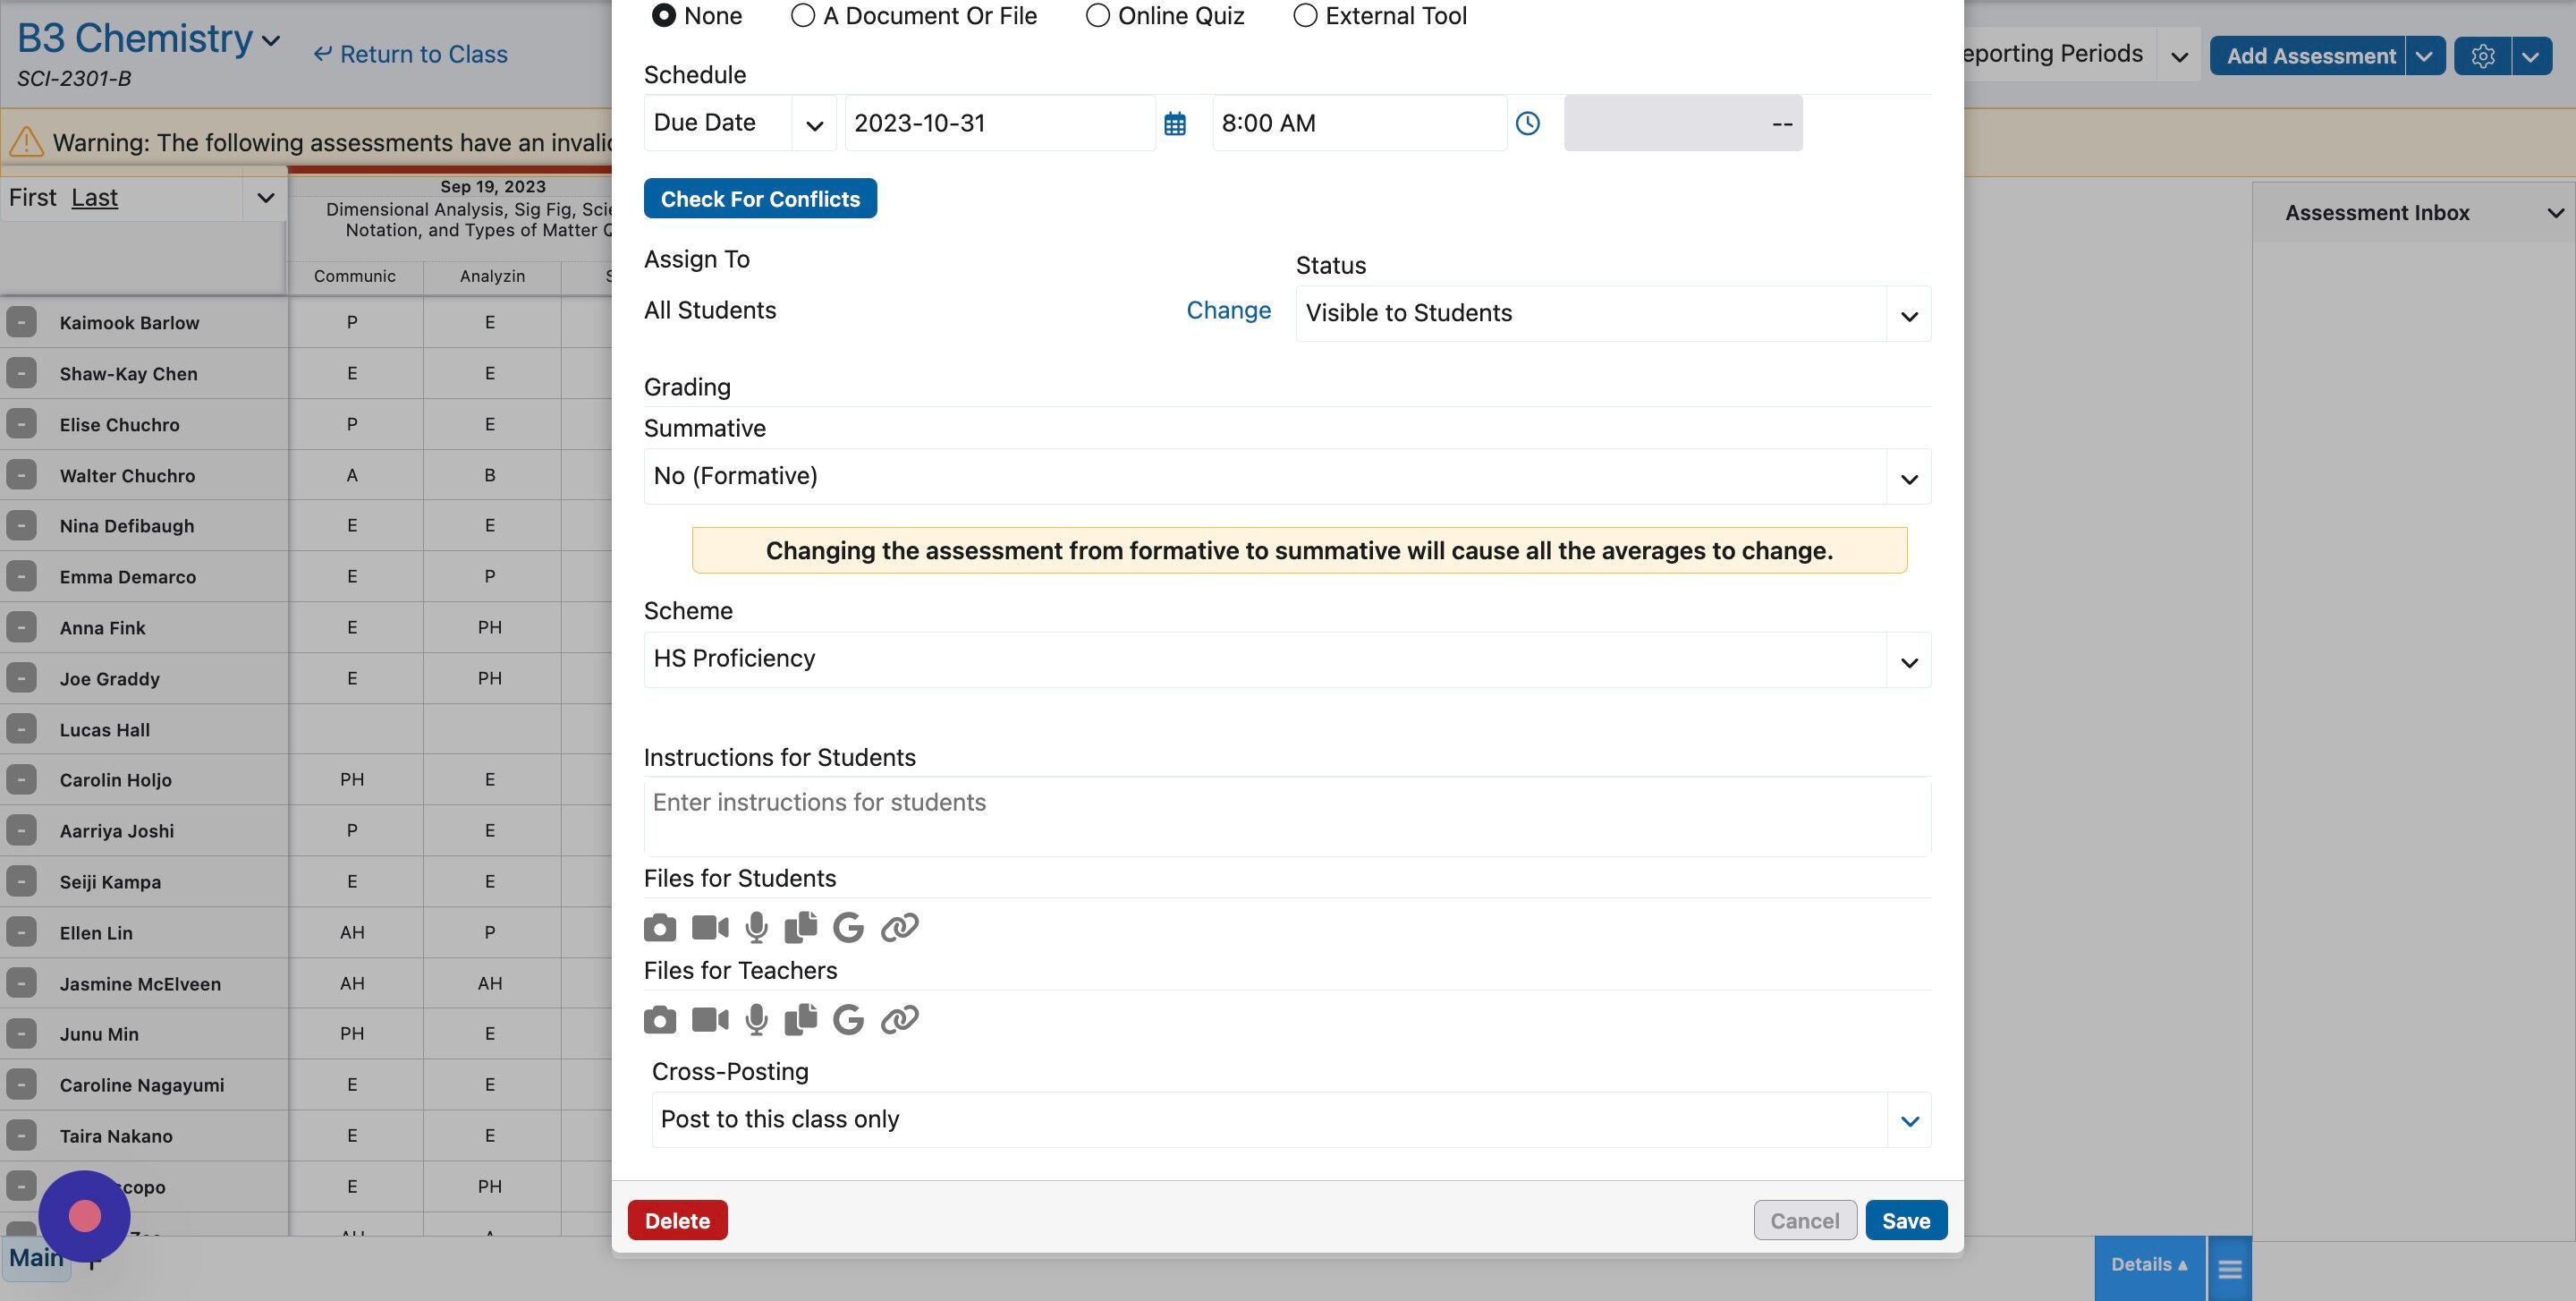Open the First Last name sort dropdown

click(x=265, y=198)
